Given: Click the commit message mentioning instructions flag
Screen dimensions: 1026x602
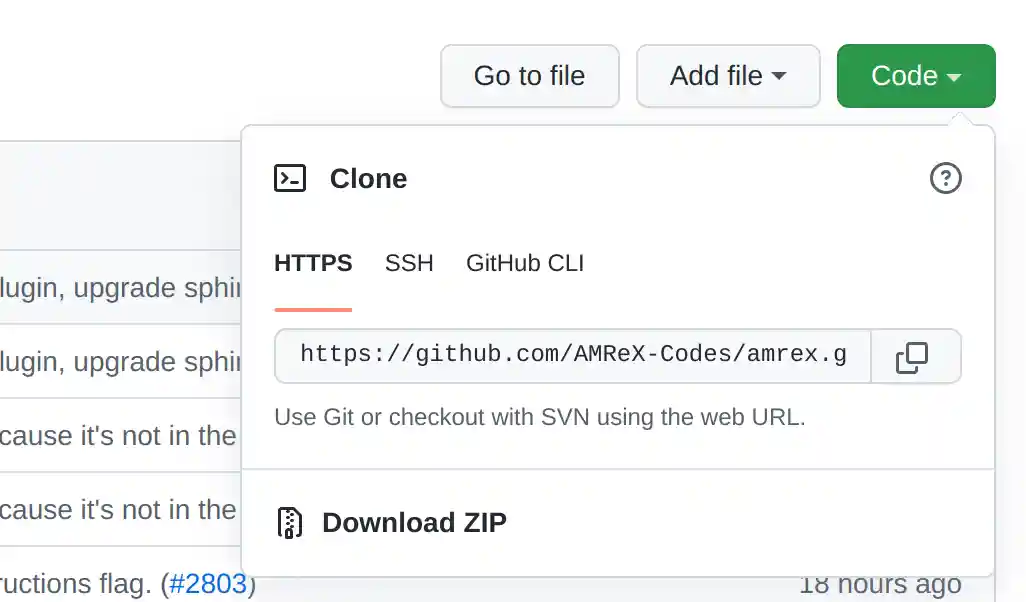Looking at the screenshot, I should 100,583.
